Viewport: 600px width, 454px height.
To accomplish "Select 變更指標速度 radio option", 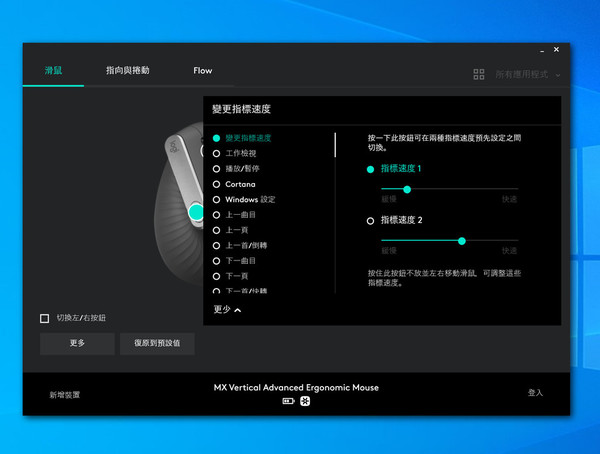I will coord(216,138).
